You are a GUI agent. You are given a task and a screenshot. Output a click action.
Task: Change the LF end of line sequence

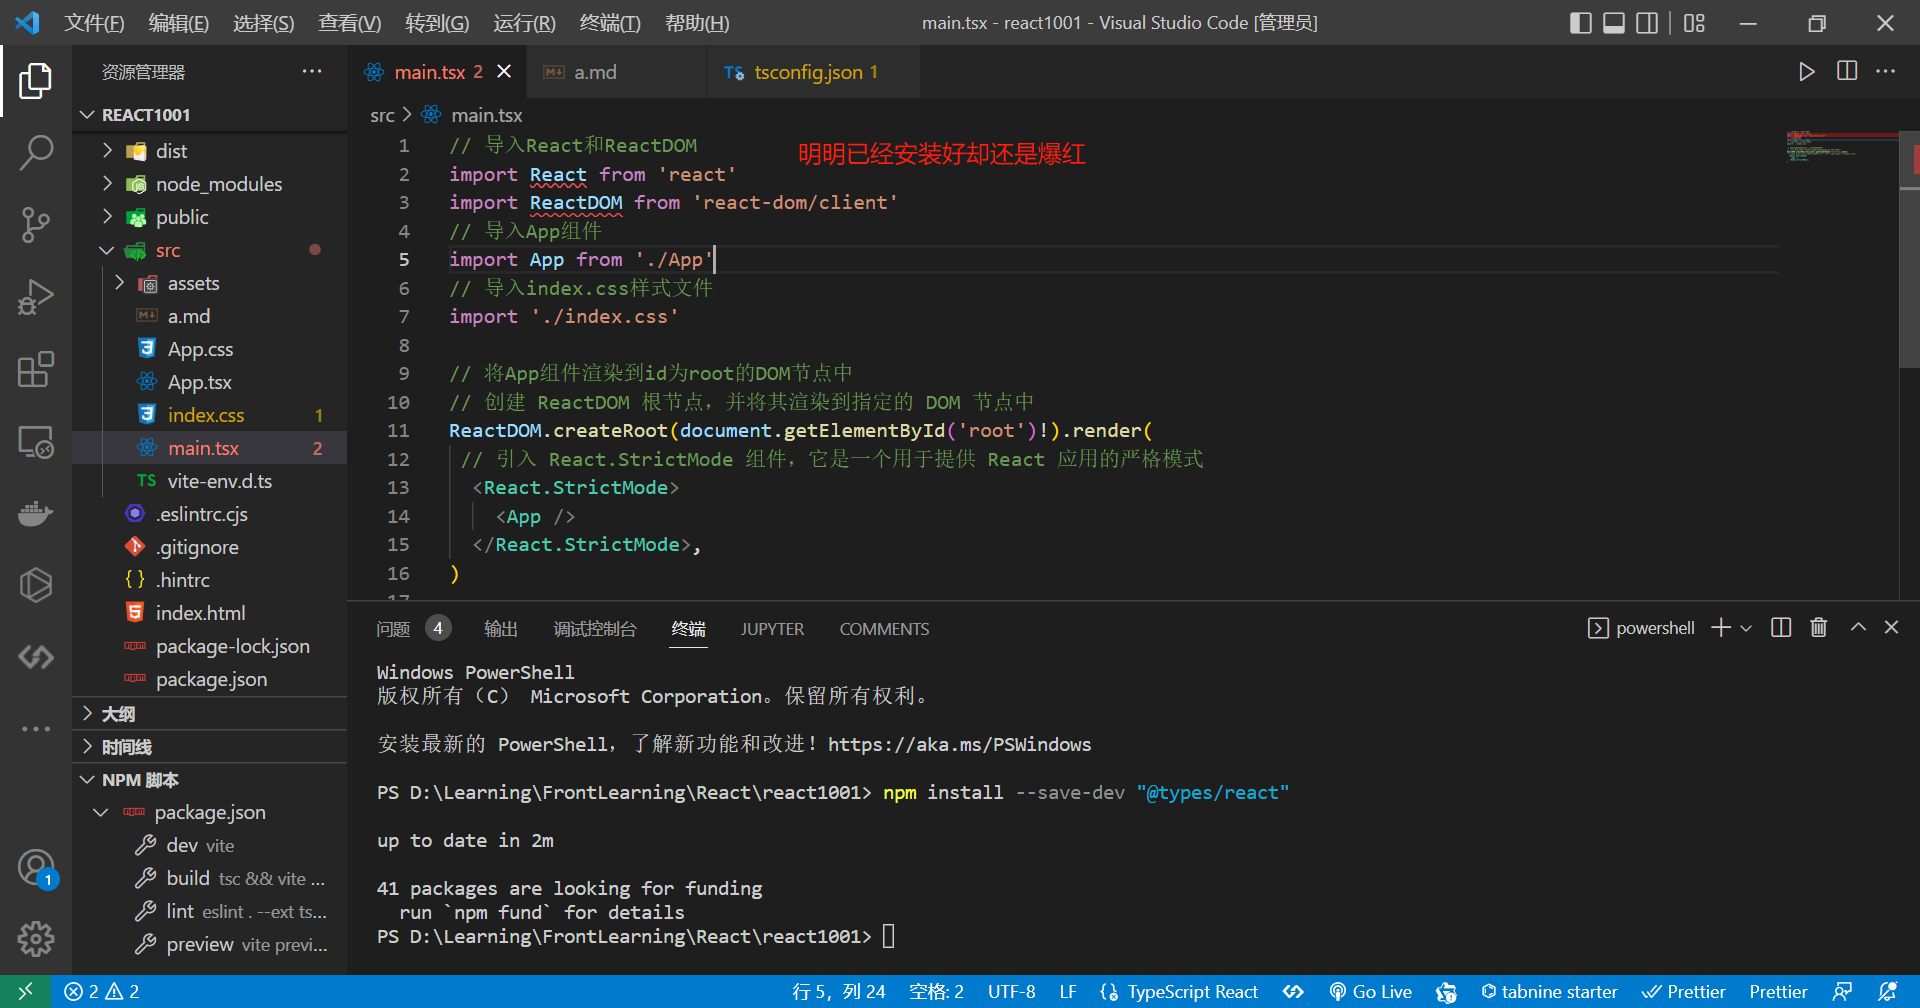point(1068,991)
